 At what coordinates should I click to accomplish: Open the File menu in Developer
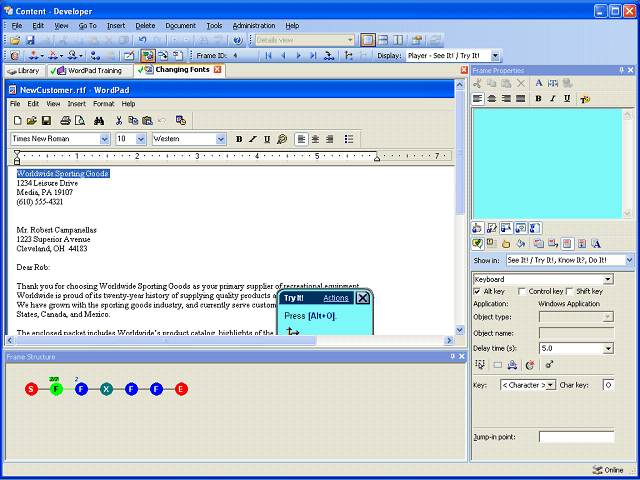click(x=17, y=26)
